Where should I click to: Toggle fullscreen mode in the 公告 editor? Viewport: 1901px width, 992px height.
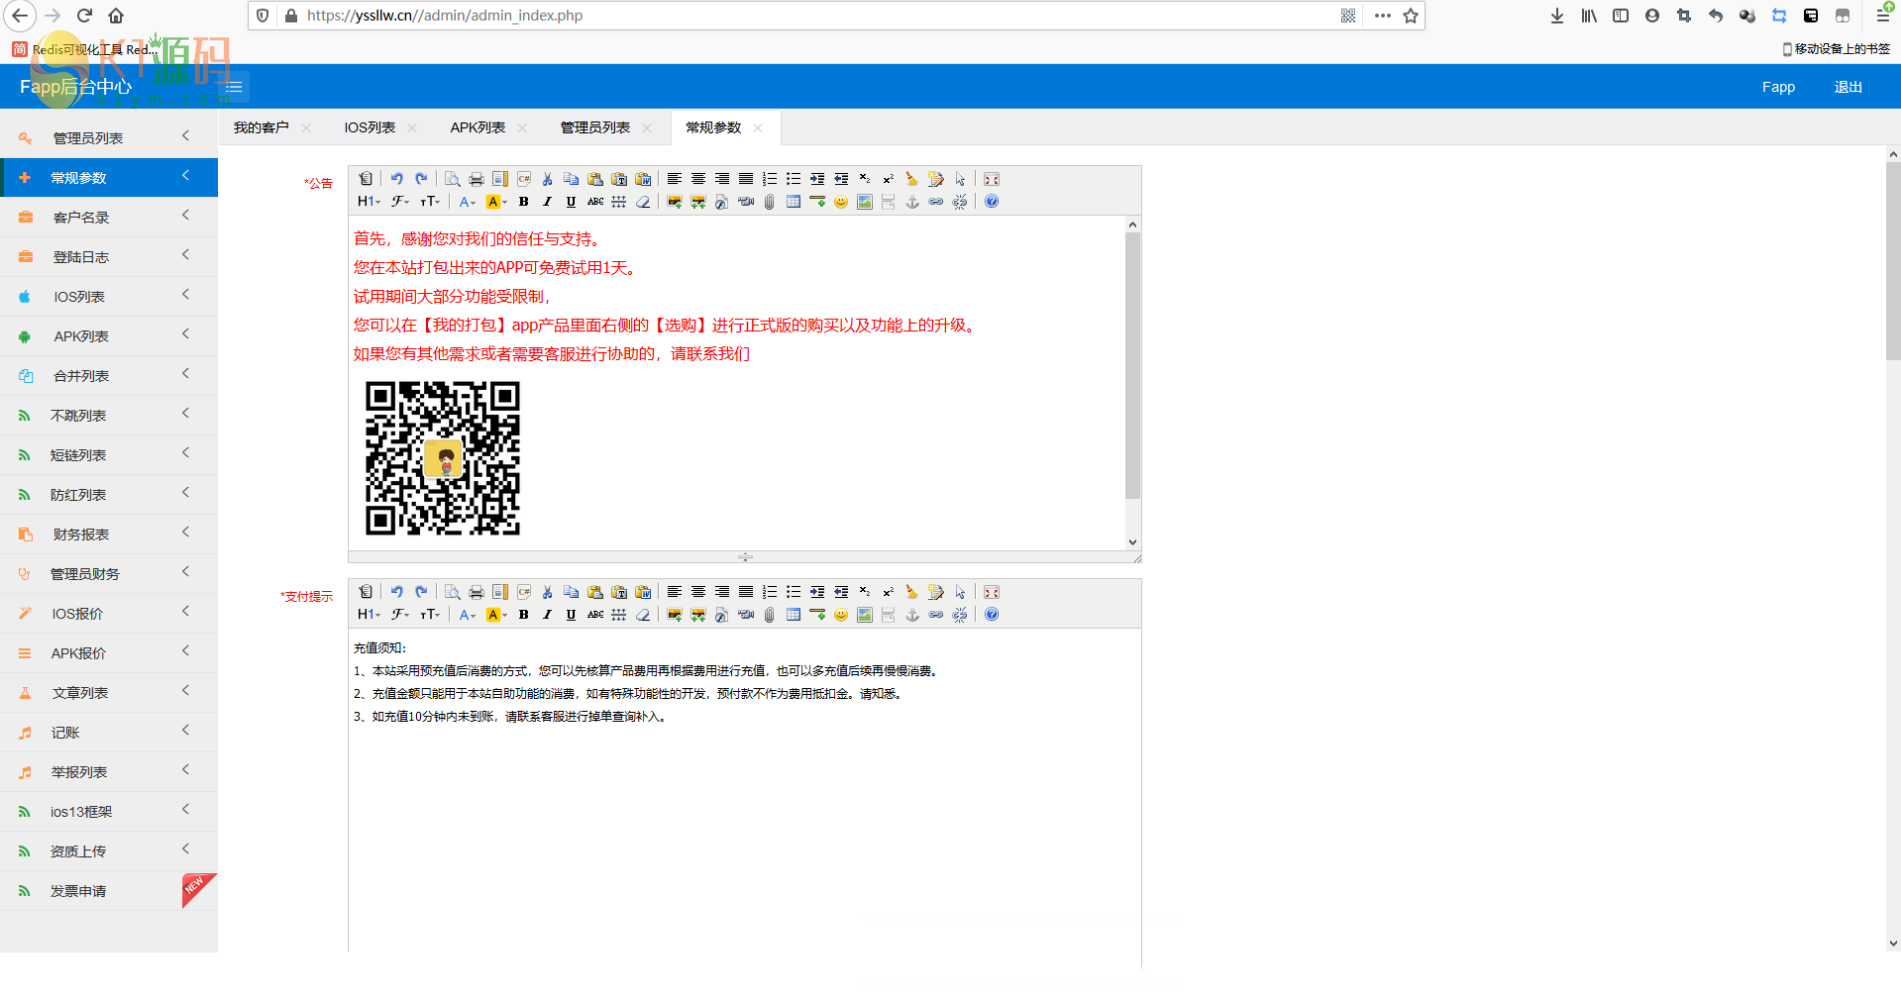pyautogui.click(x=991, y=179)
